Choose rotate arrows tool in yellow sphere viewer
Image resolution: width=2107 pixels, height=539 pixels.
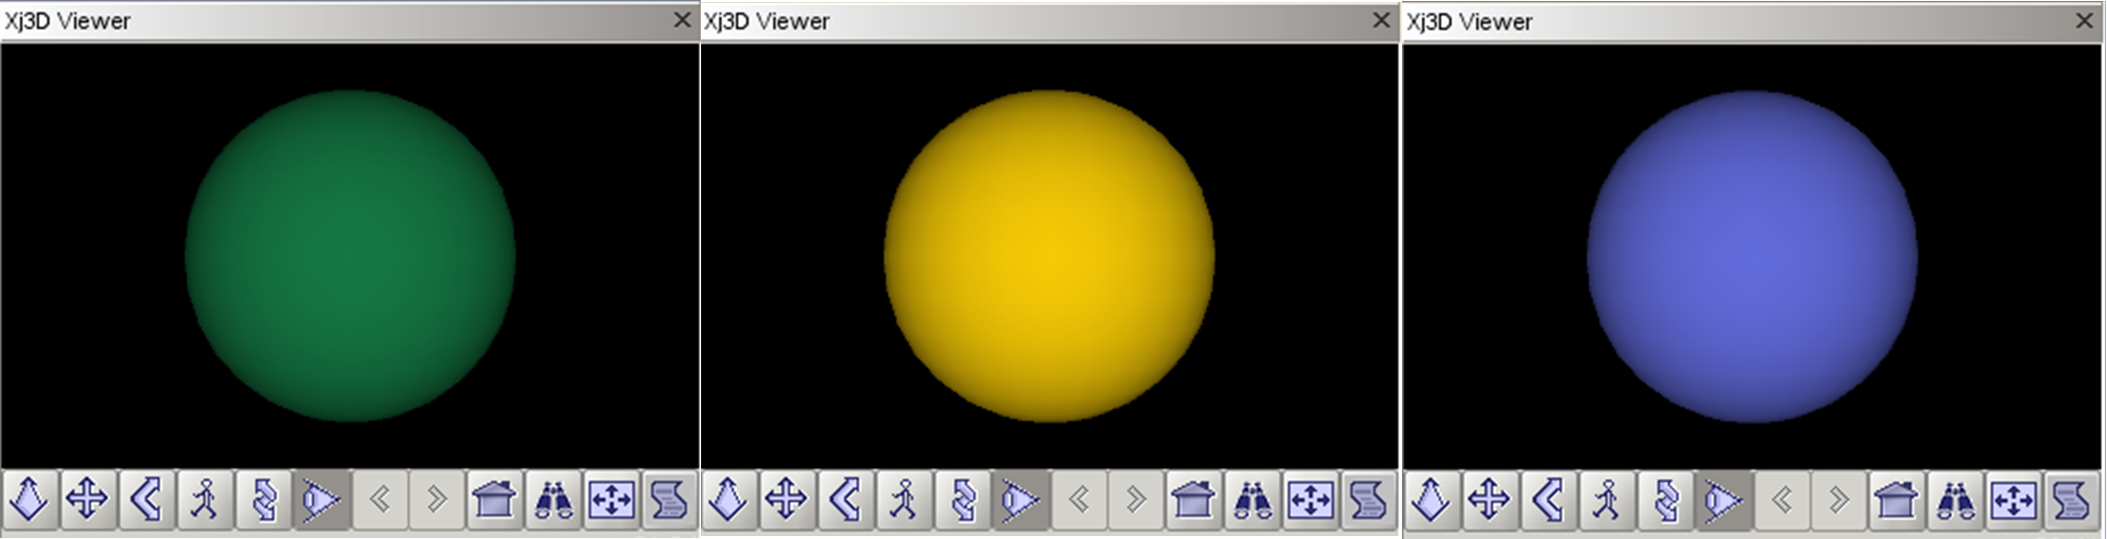962,498
